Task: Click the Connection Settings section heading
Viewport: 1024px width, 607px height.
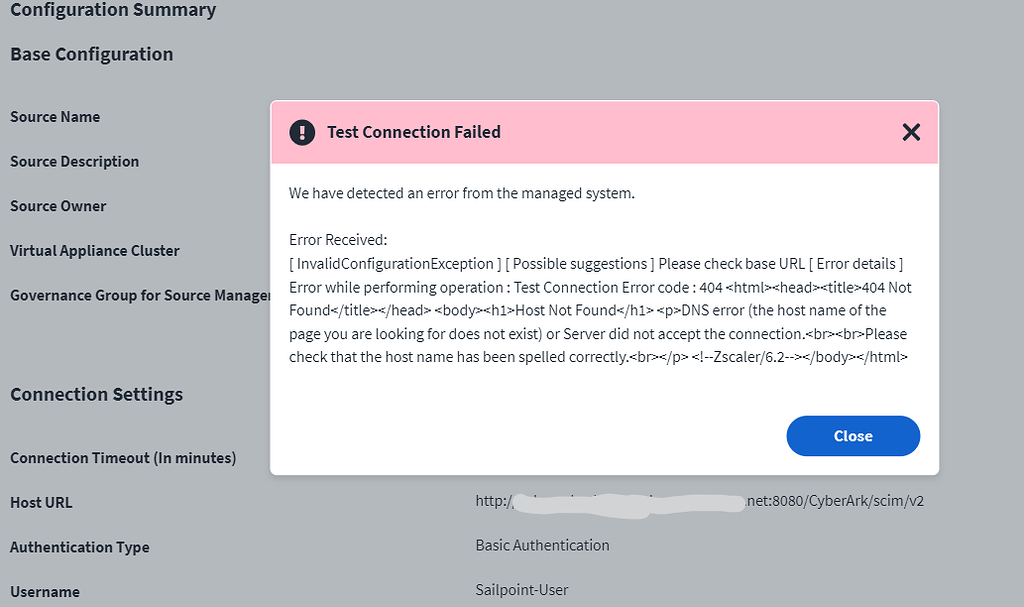Action: coord(97,395)
